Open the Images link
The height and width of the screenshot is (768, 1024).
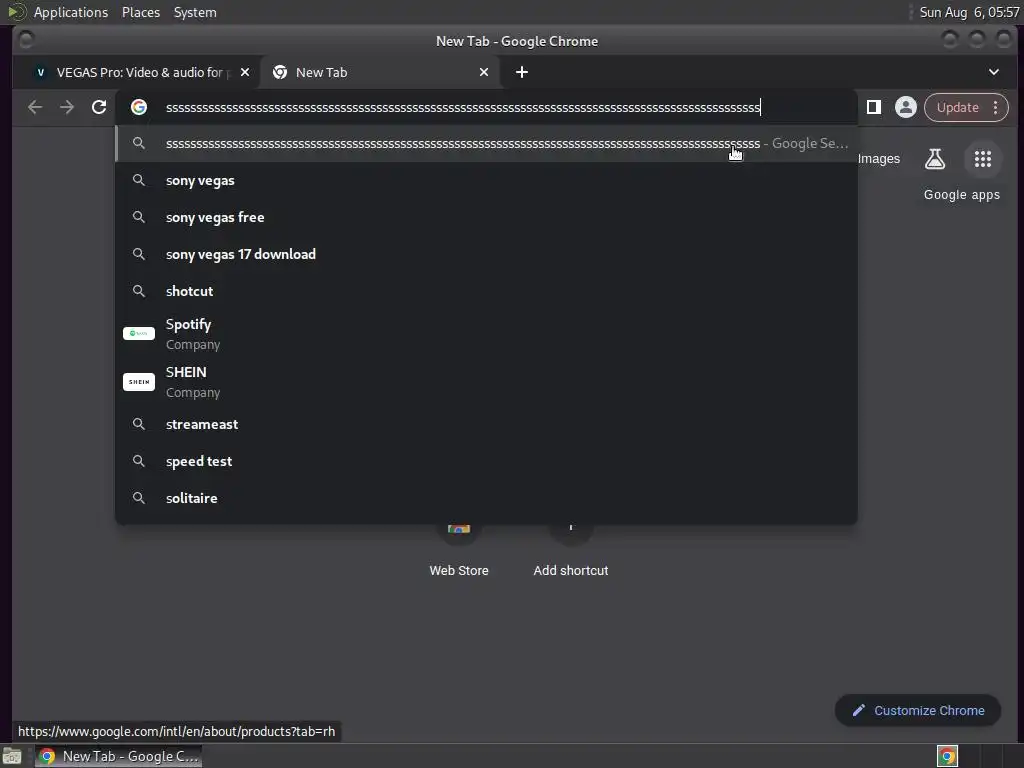click(878, 159)
